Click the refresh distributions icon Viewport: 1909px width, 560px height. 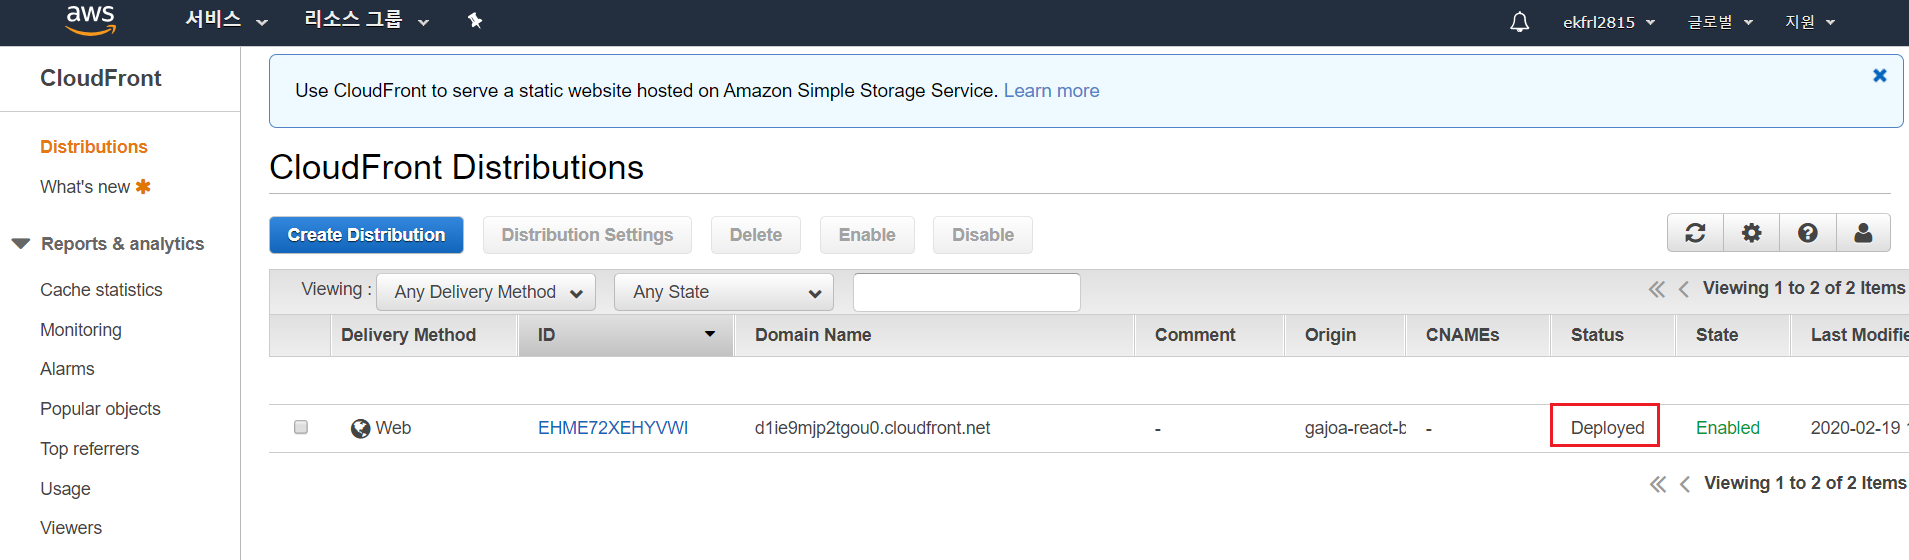pos(1695,233)
